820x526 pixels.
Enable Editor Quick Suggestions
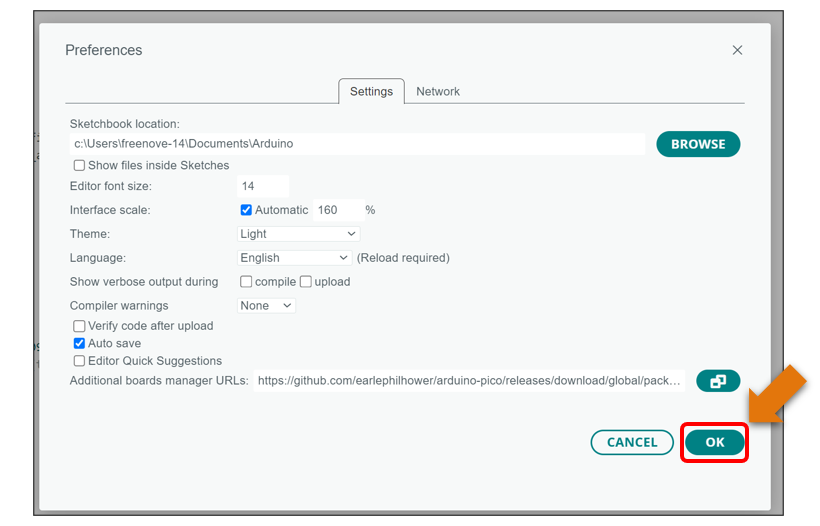click(79, 361)
